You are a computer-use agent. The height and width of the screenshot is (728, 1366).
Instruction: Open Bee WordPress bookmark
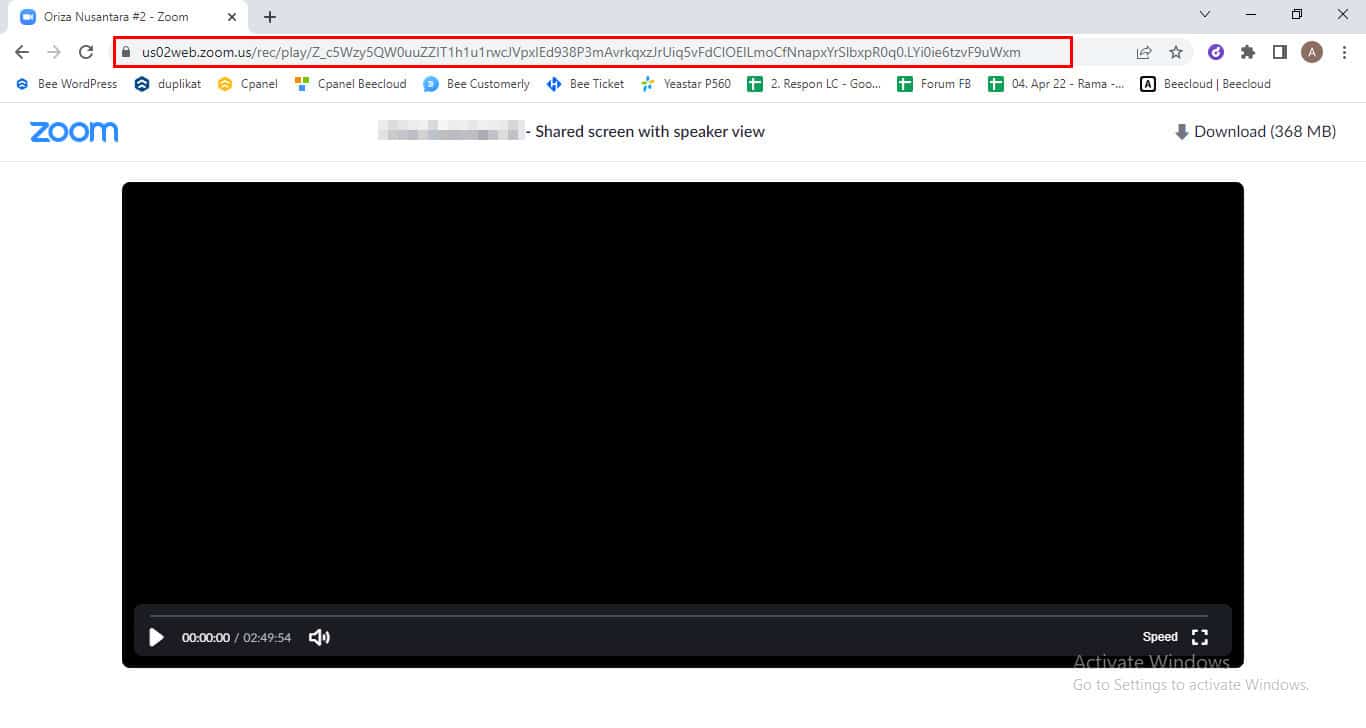click(x=66, y=84)
